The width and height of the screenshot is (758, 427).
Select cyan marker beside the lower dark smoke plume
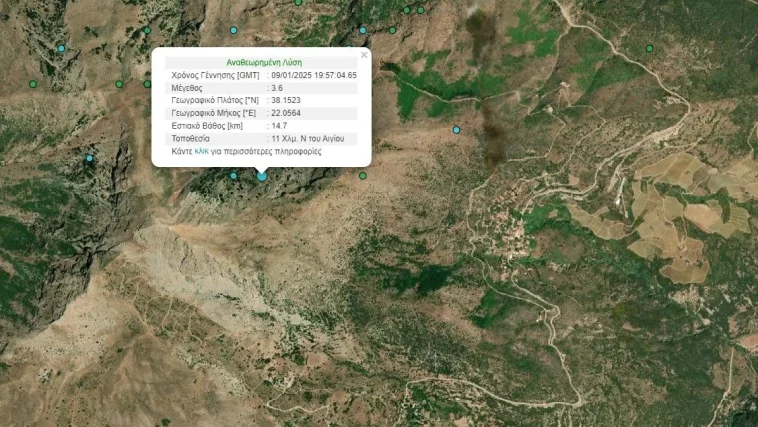coord(456,130)
